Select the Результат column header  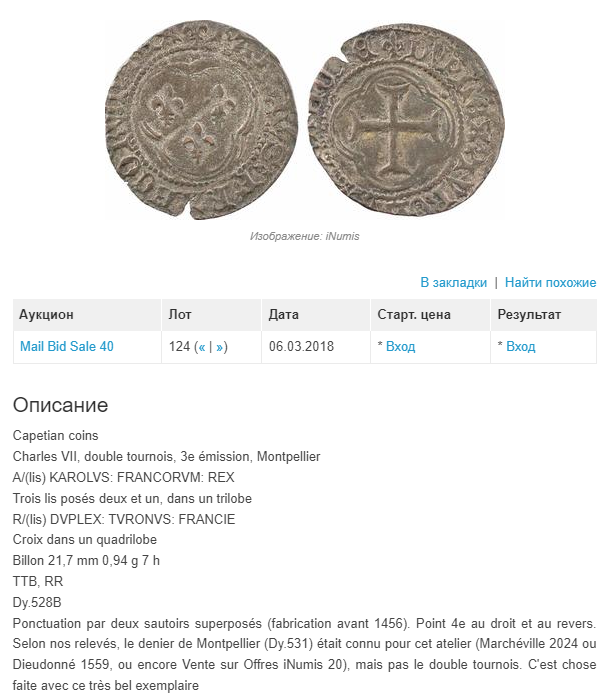coord(544,315)
